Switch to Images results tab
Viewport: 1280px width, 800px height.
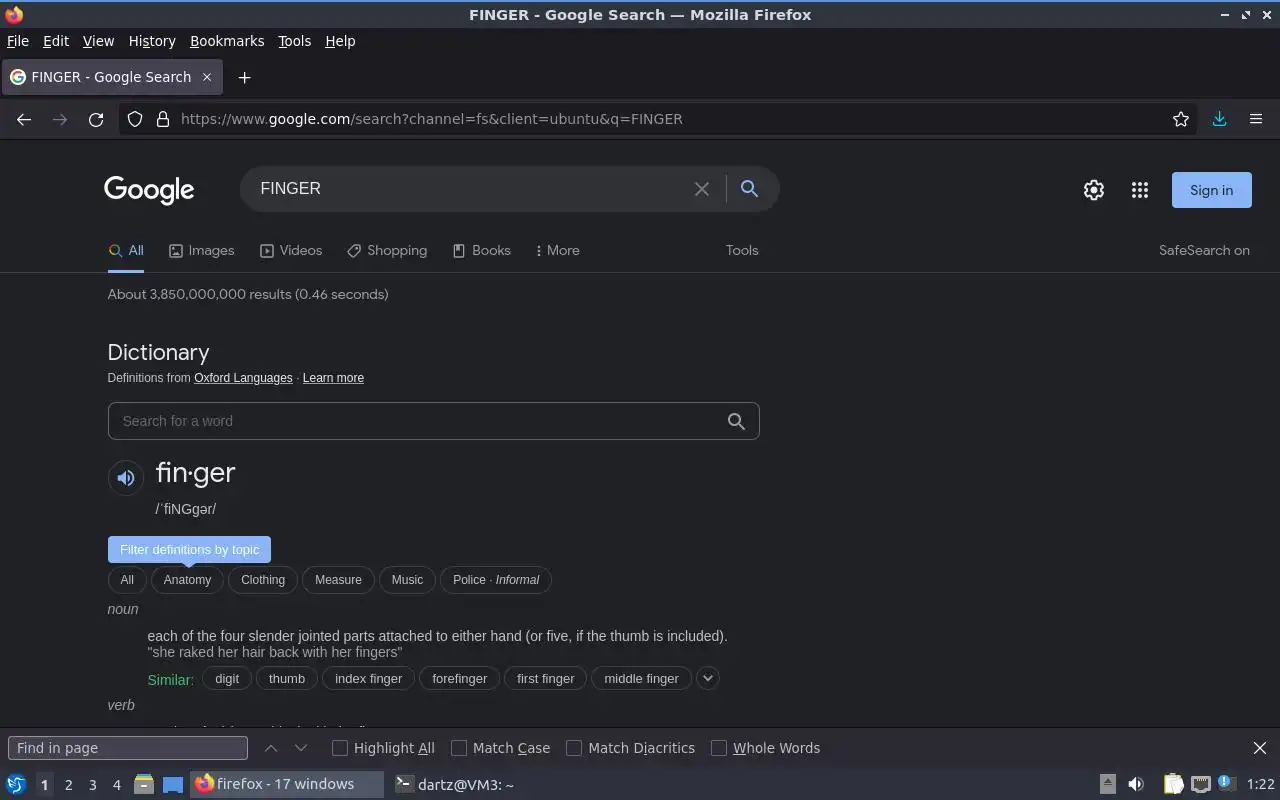[x=201, y=250]
